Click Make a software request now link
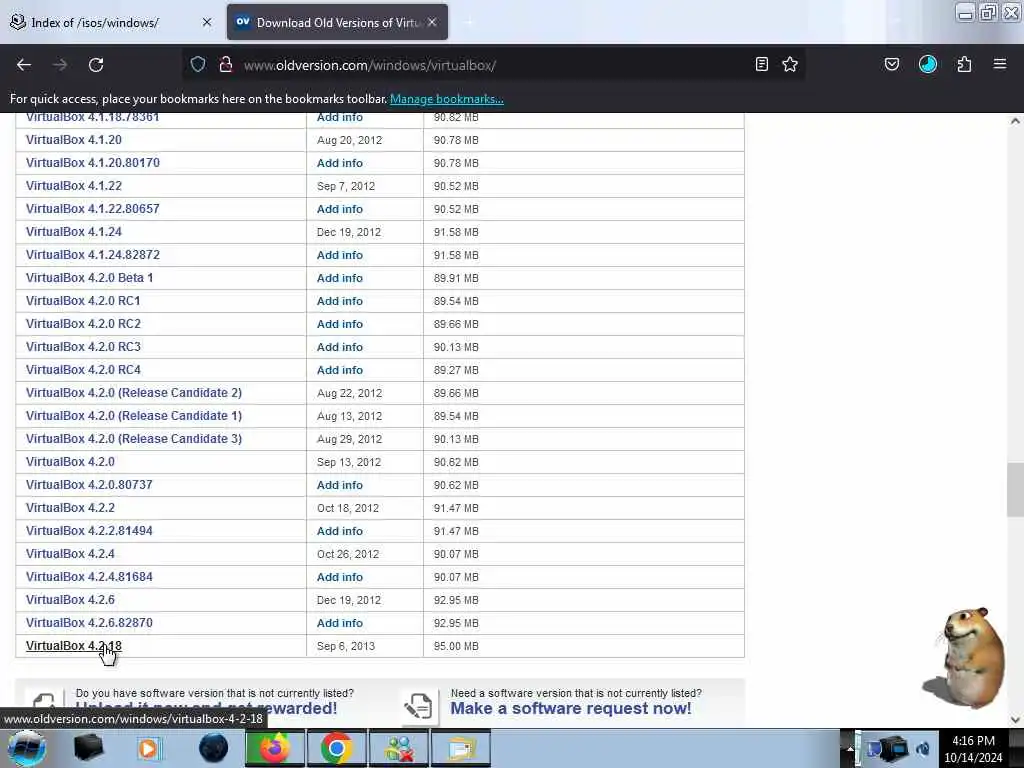This screenshot has height=768, width=1024. (571, 709)
